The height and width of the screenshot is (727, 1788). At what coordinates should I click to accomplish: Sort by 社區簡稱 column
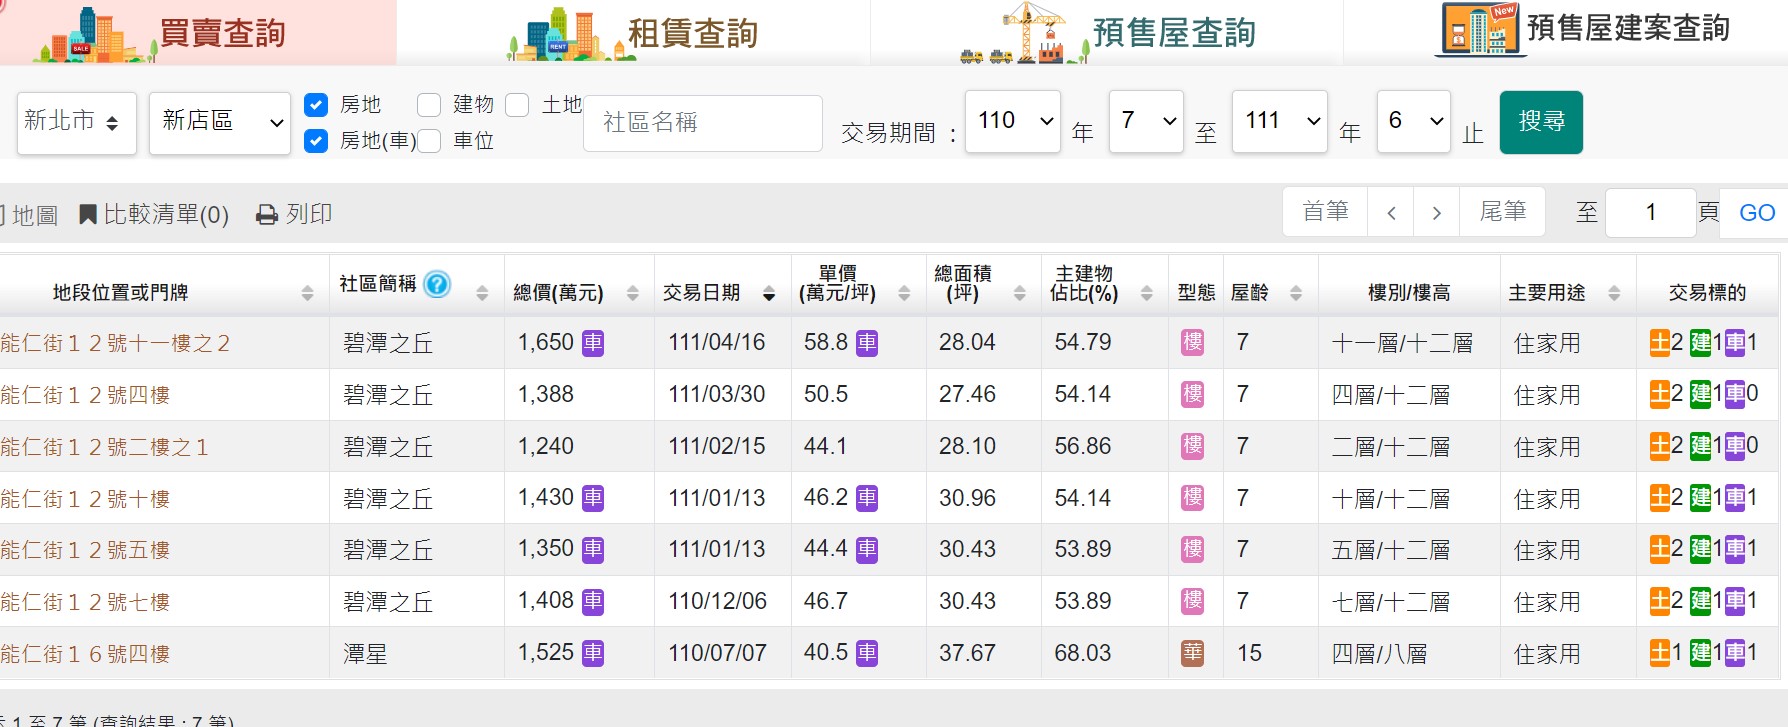pos(482,293)
